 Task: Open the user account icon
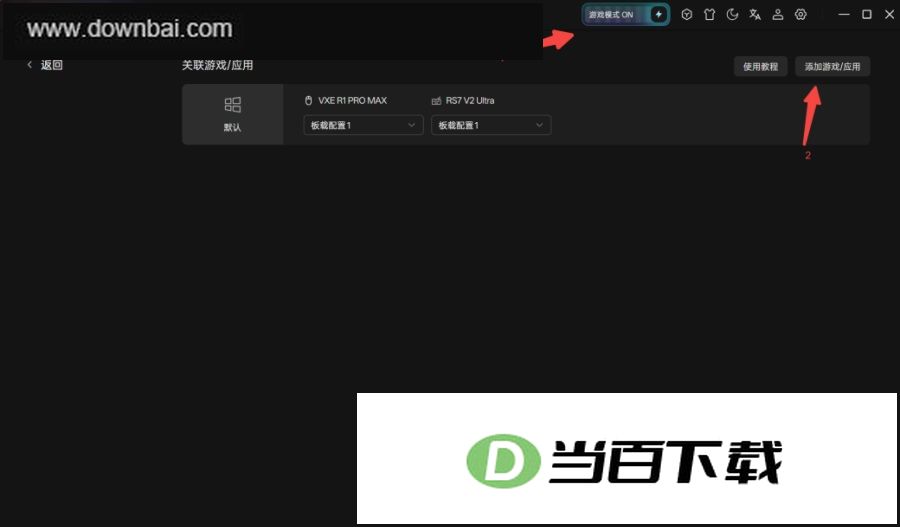pyautogui.click(x=778, y=15)
